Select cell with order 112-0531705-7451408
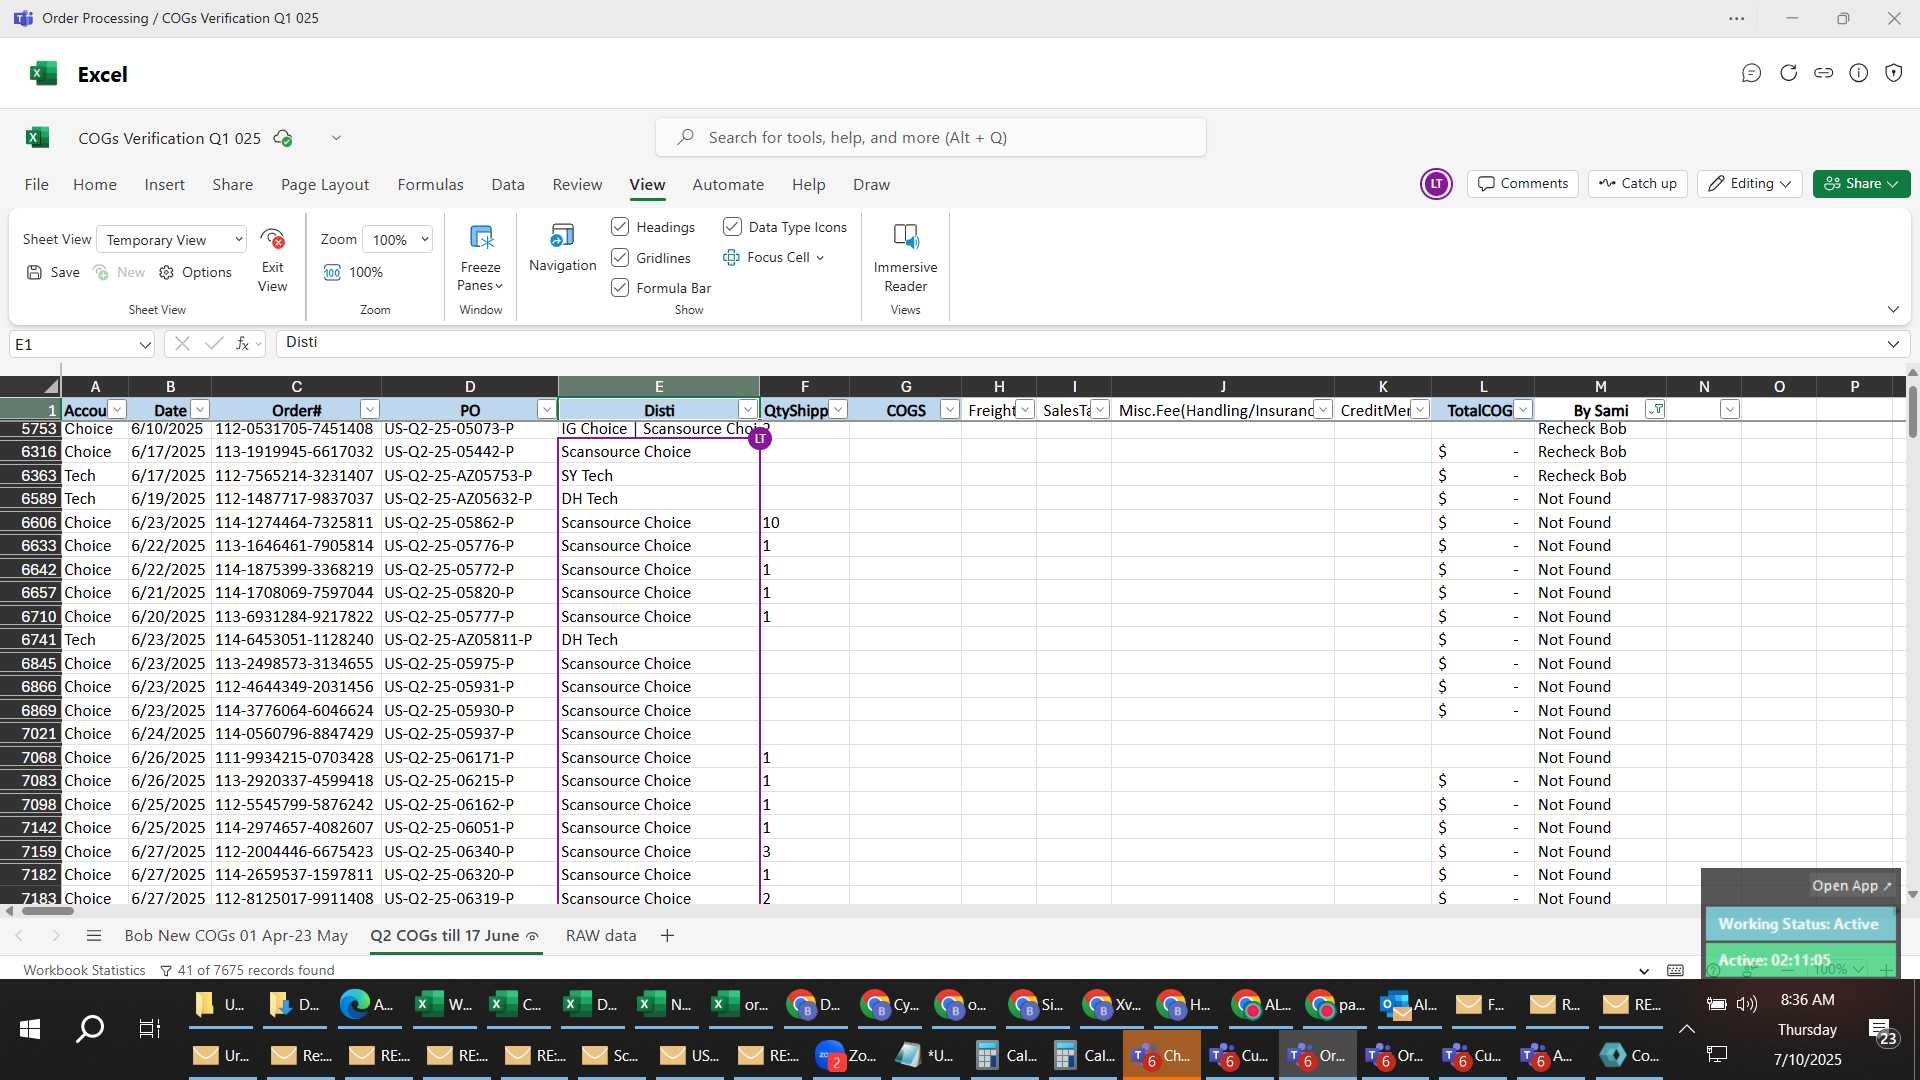Screen dimensions: 1920x1080 296,429
